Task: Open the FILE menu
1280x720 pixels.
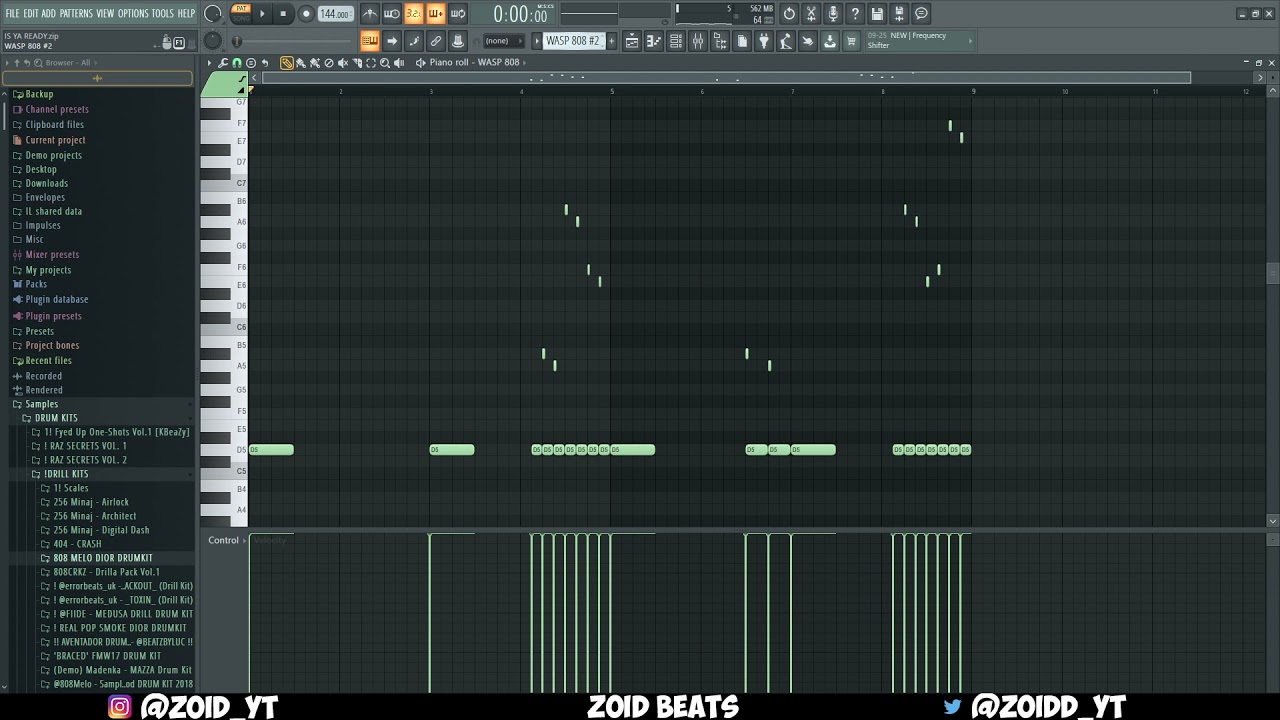Action: click(12, 13)
